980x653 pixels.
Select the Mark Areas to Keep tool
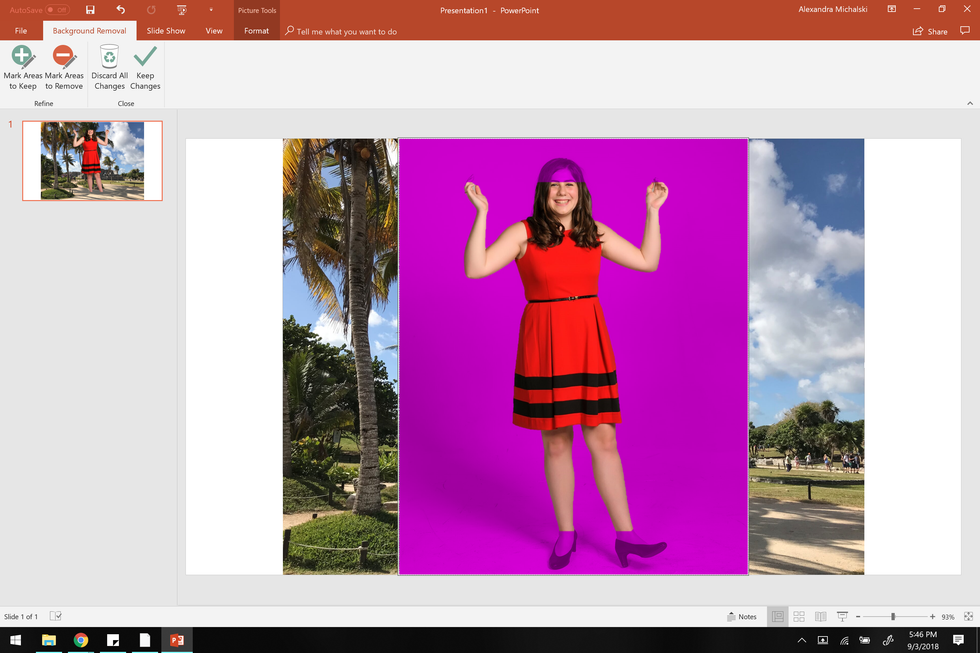point(21,66)
